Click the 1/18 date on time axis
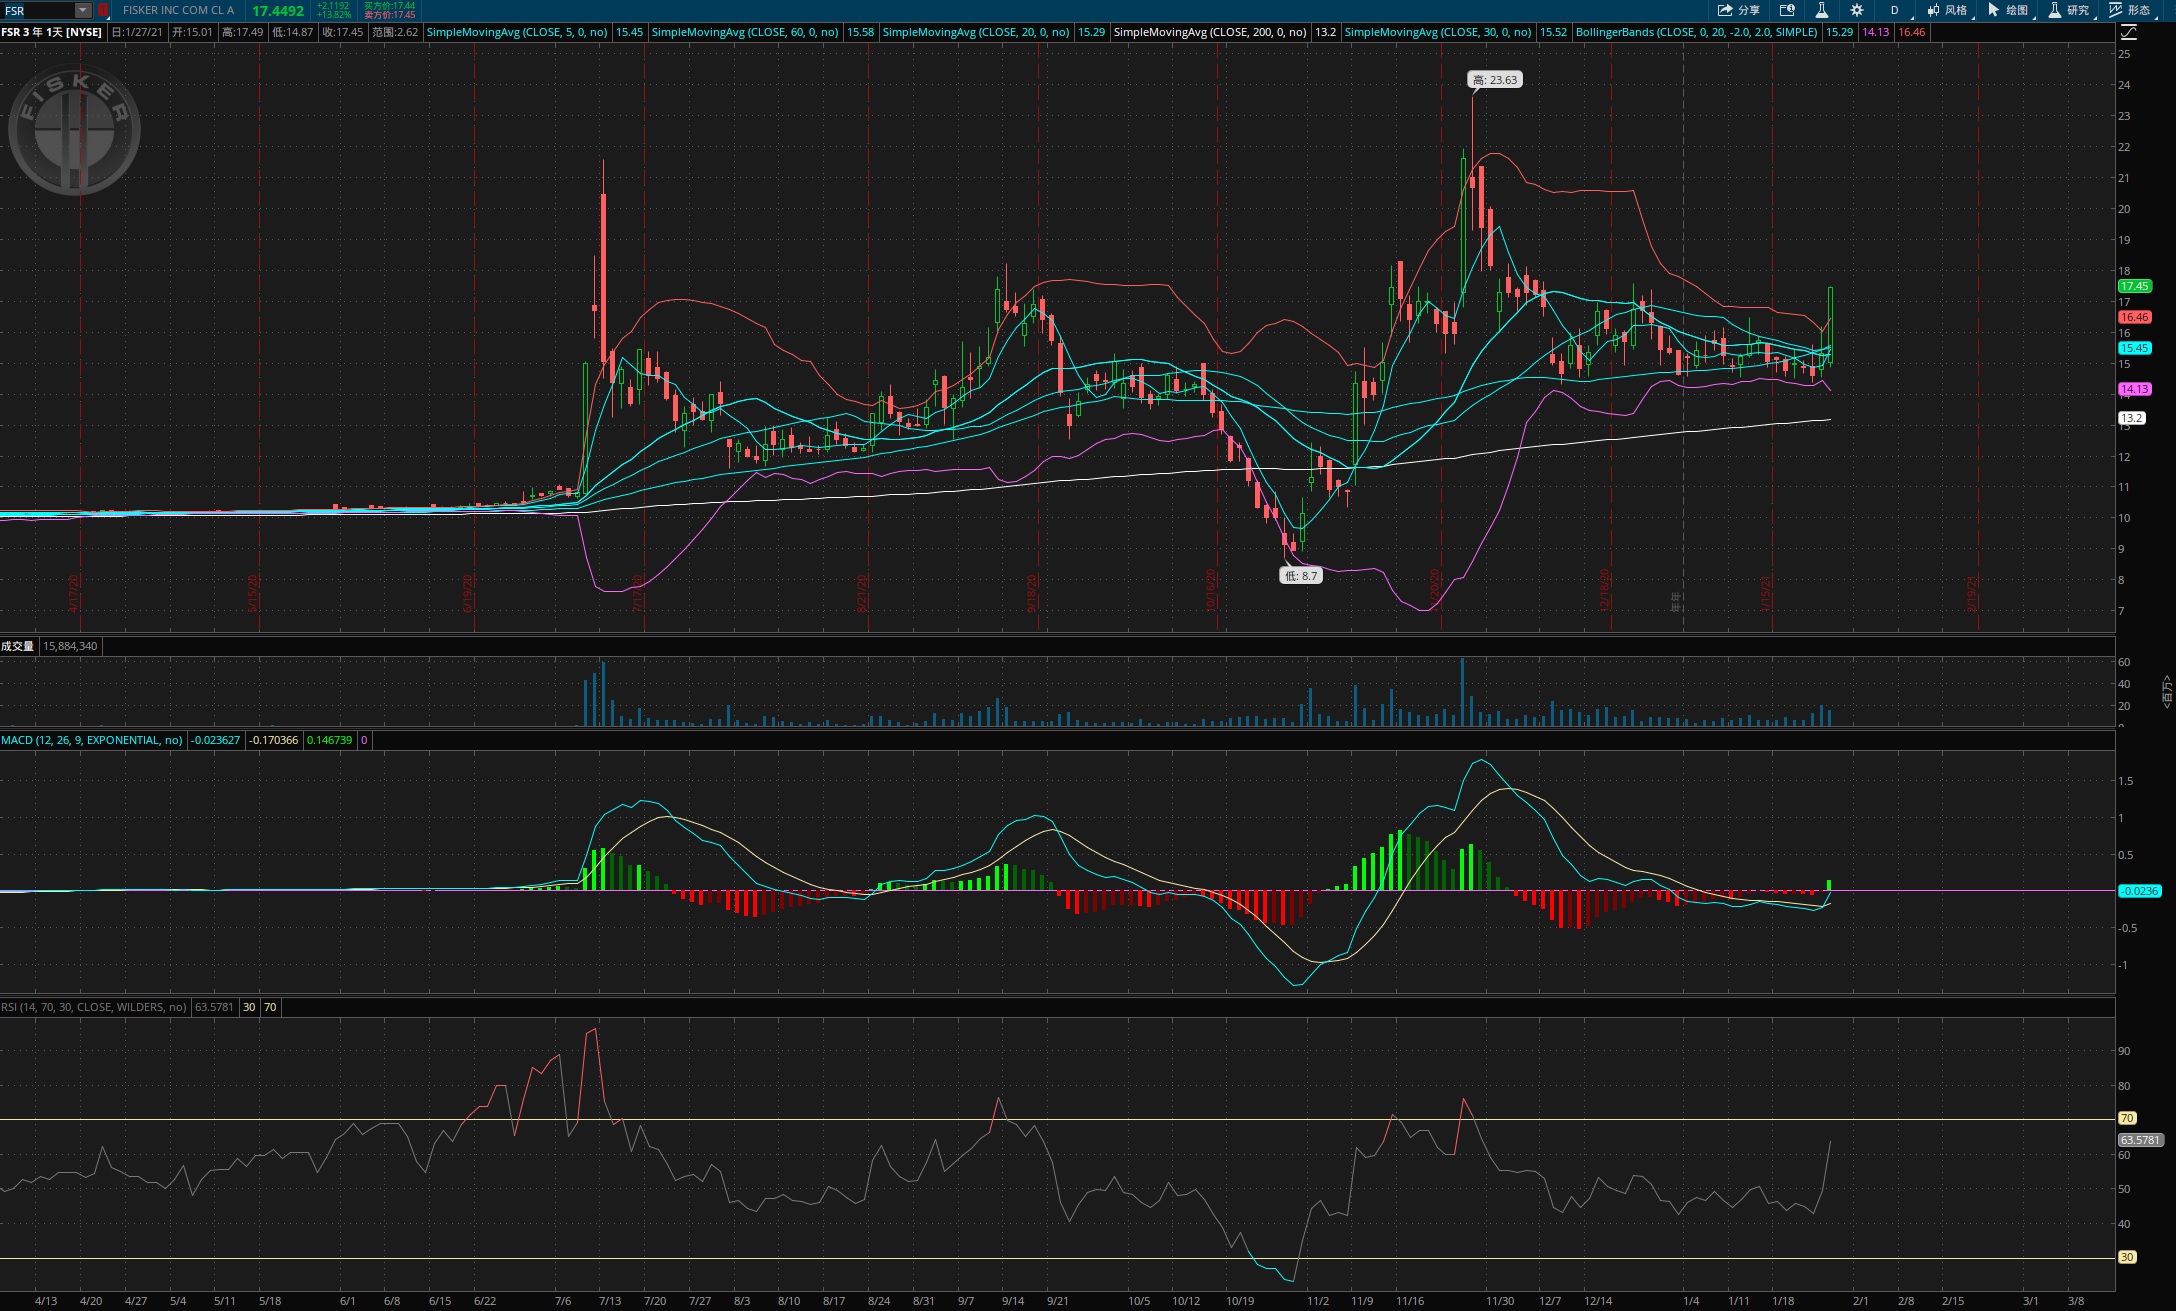The image size is (2176, 1311). 1782,1301
